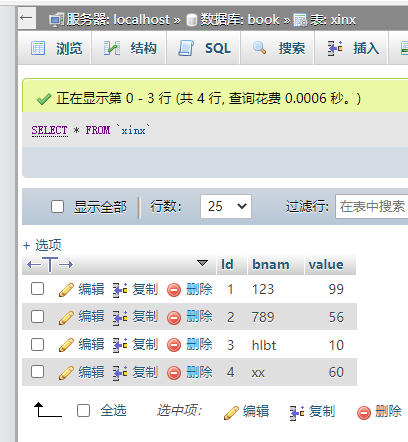Click the SELECT keyword link in query
Viewport: 408px width, 442px height.
(50, 130)
